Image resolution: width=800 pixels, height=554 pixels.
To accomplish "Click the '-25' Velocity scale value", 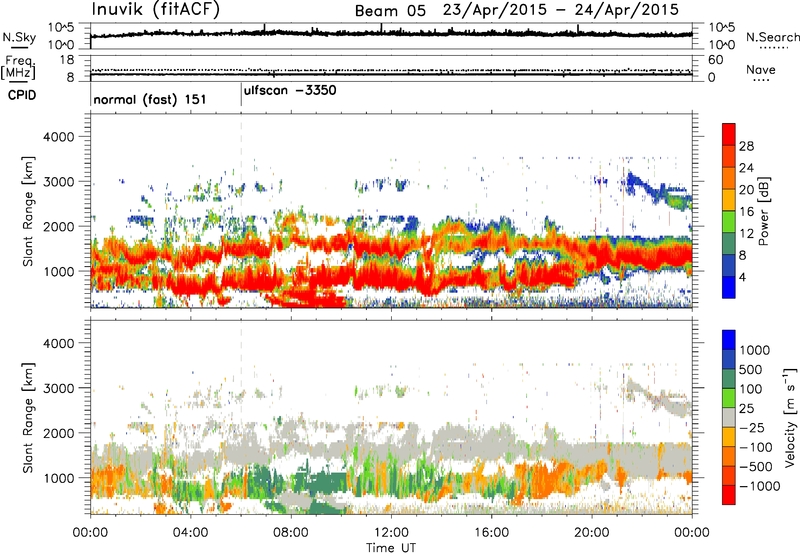I will coord(751,427).
